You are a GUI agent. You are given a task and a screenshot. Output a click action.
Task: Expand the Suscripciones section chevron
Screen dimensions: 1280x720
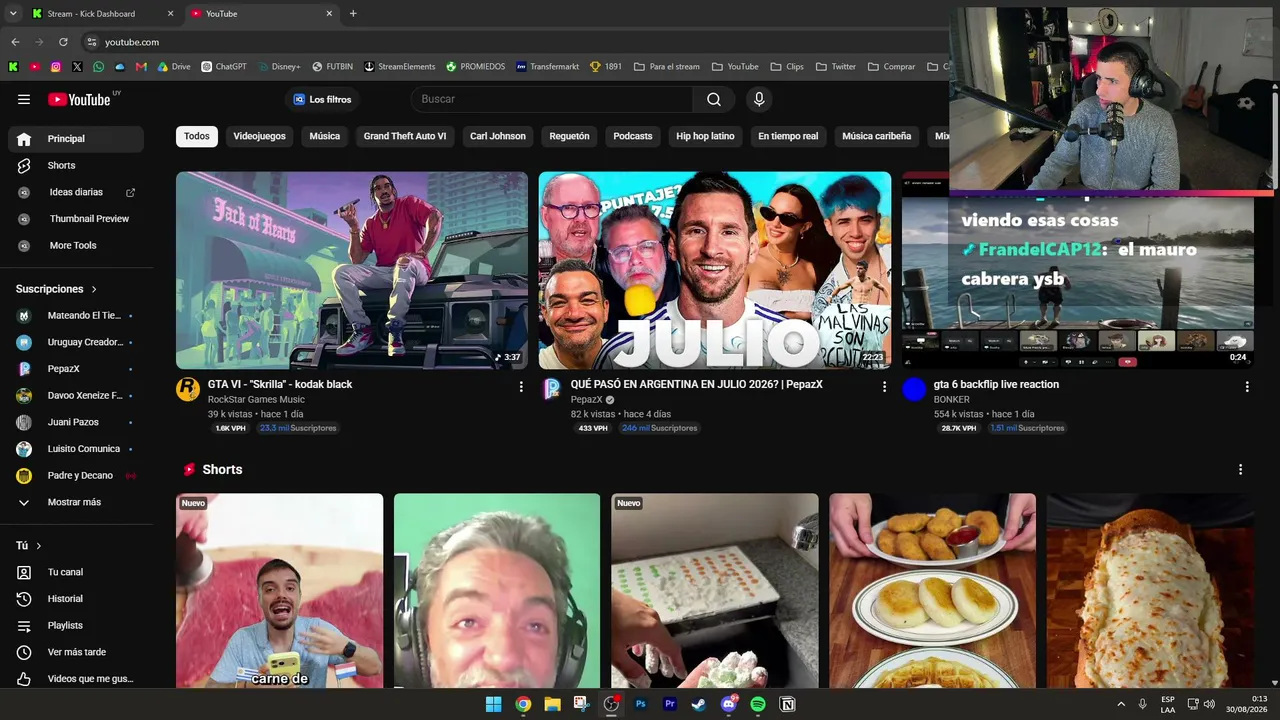click(95, 289)
